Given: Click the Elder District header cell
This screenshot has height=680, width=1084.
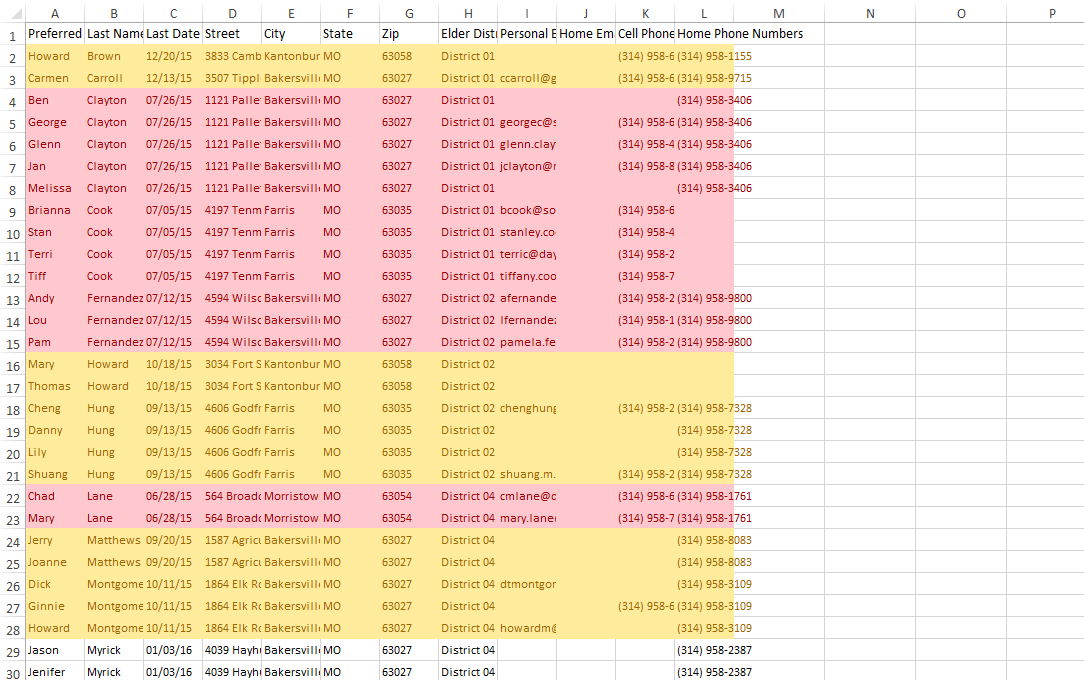Looking at the screenshot, I should pyautogui.click(x=467, y=33).
